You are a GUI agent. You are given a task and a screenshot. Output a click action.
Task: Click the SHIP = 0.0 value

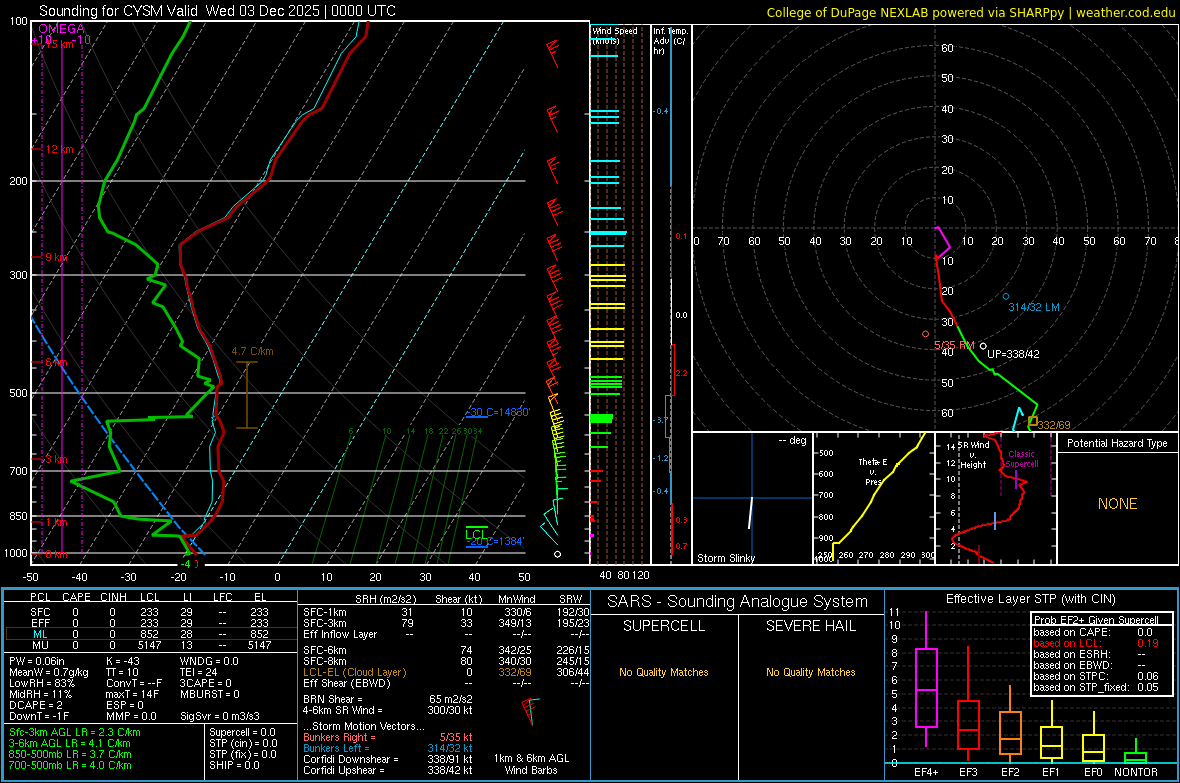(234, 765)
